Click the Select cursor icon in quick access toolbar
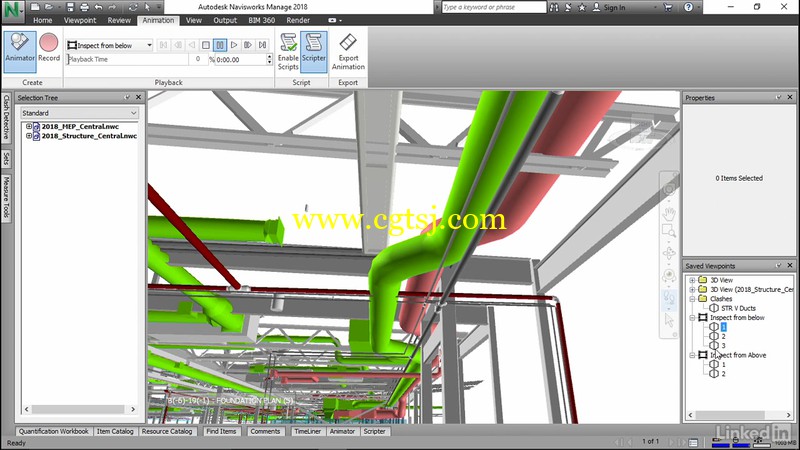This screenshot has height=450, width=800. (147, 7)
